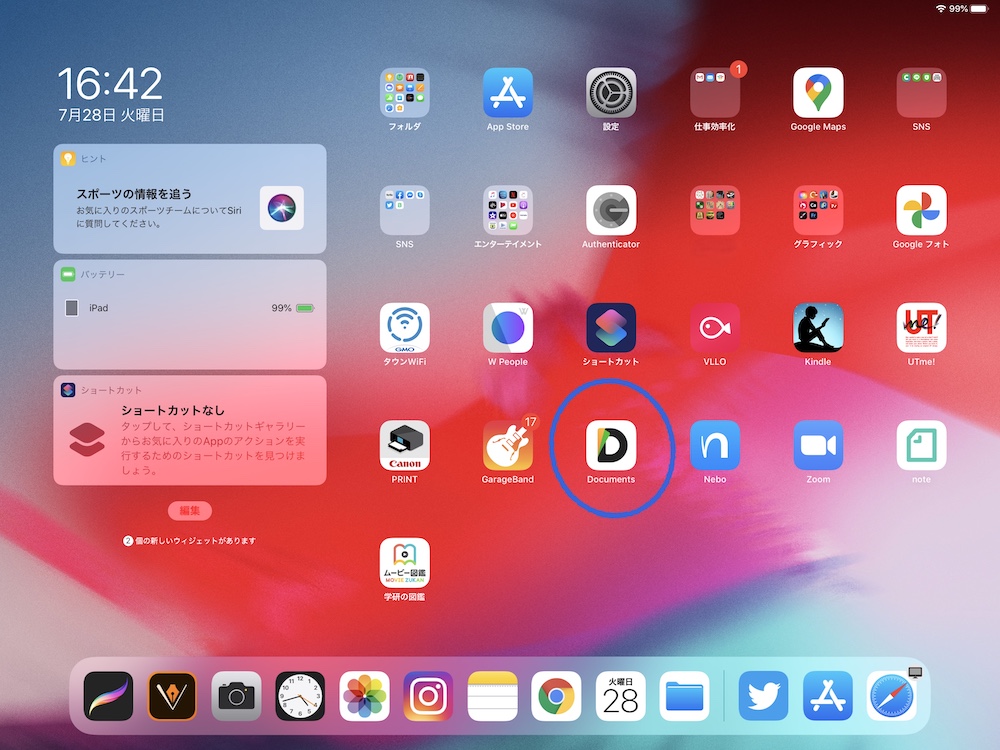Select the iPad battery row
This screenshot has width=1000, height=750.
[190, 308]
